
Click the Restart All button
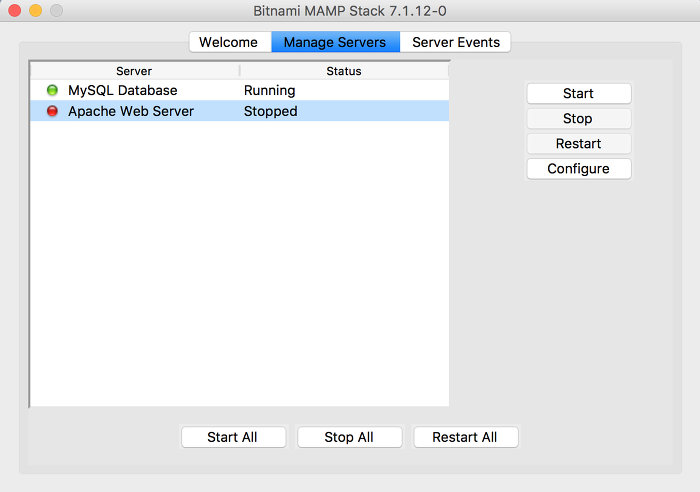click(466, 437)
